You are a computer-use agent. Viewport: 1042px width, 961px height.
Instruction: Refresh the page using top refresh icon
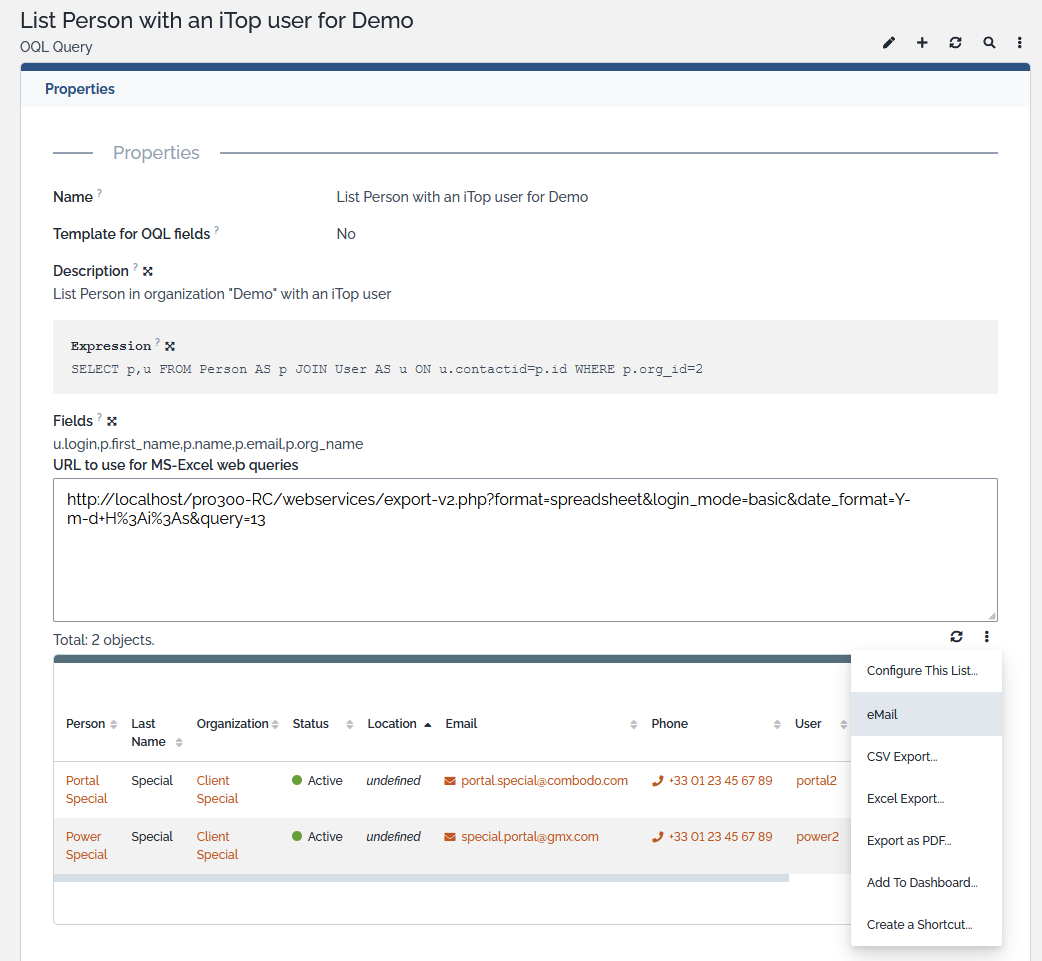tap(955, 43)
